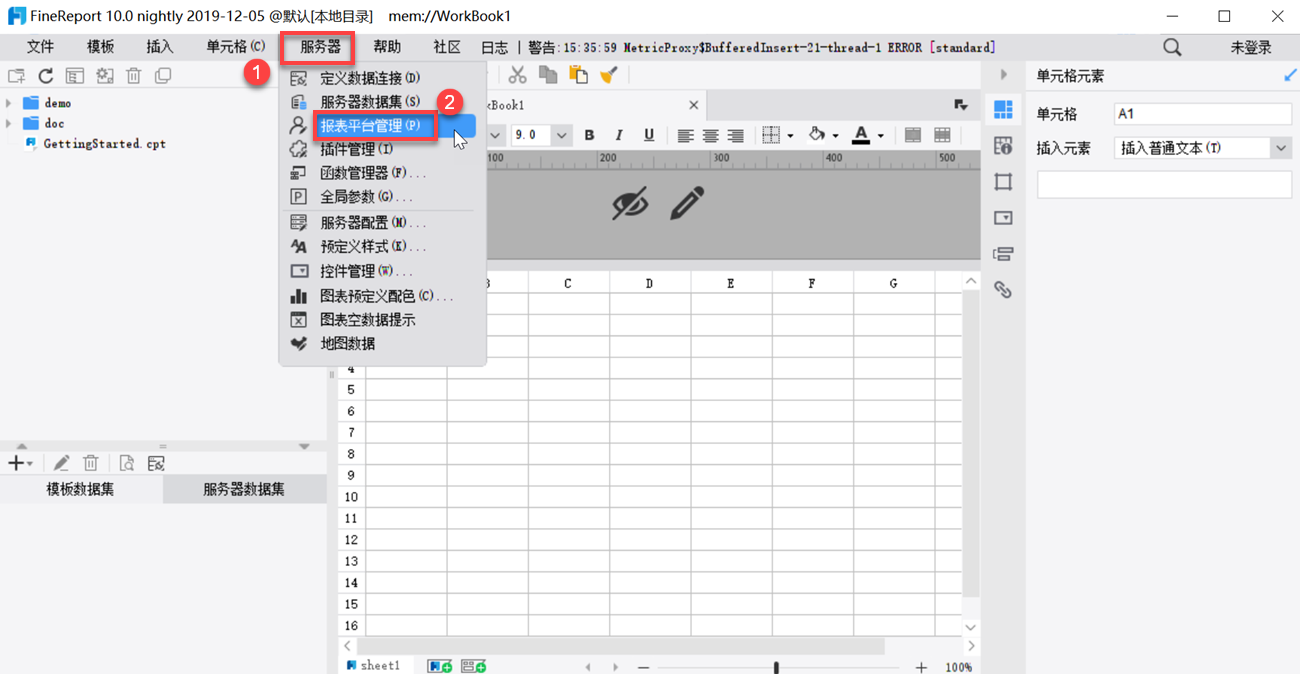1300x674 pixels.
Task: Expand the demo folder
Action: tap(9, 103)
